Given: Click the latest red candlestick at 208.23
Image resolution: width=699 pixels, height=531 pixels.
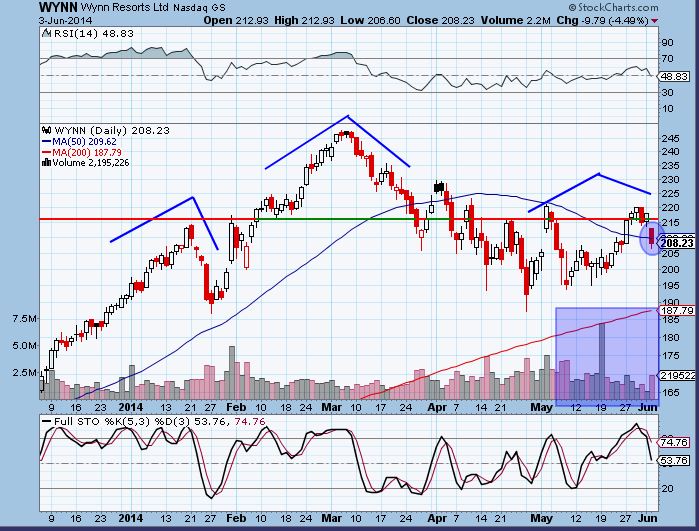Looking at the screenshot, I should click(x=652, y=236).
